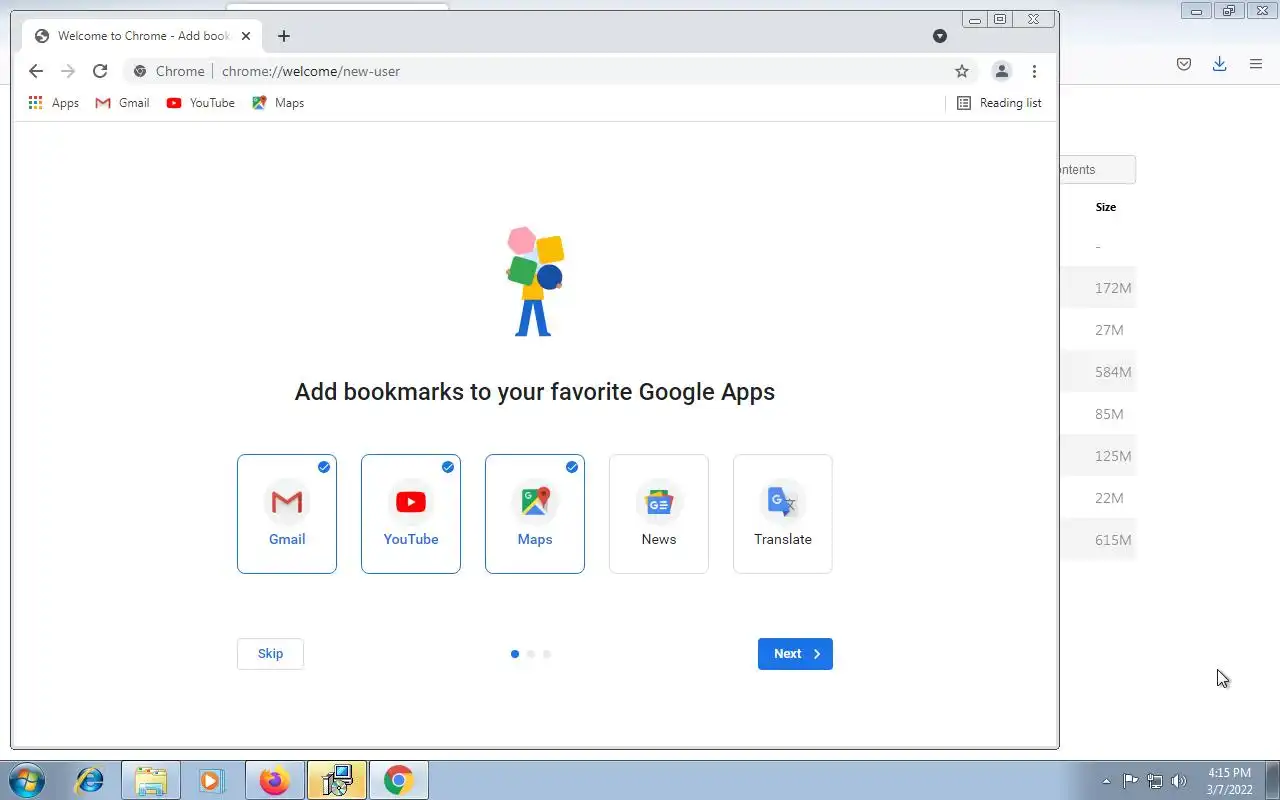The height and width of the screenshot is (800, 1280).
Task: Select the Translate app card
Action: coord(783,514)
